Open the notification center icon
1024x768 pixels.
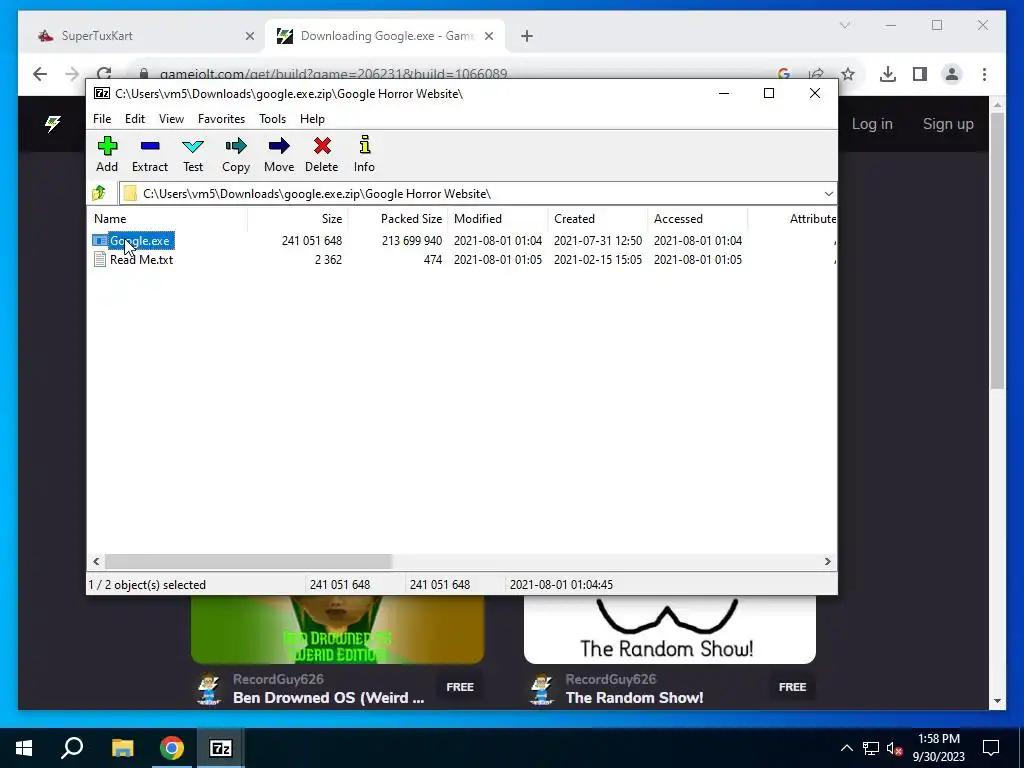[991, 748]
